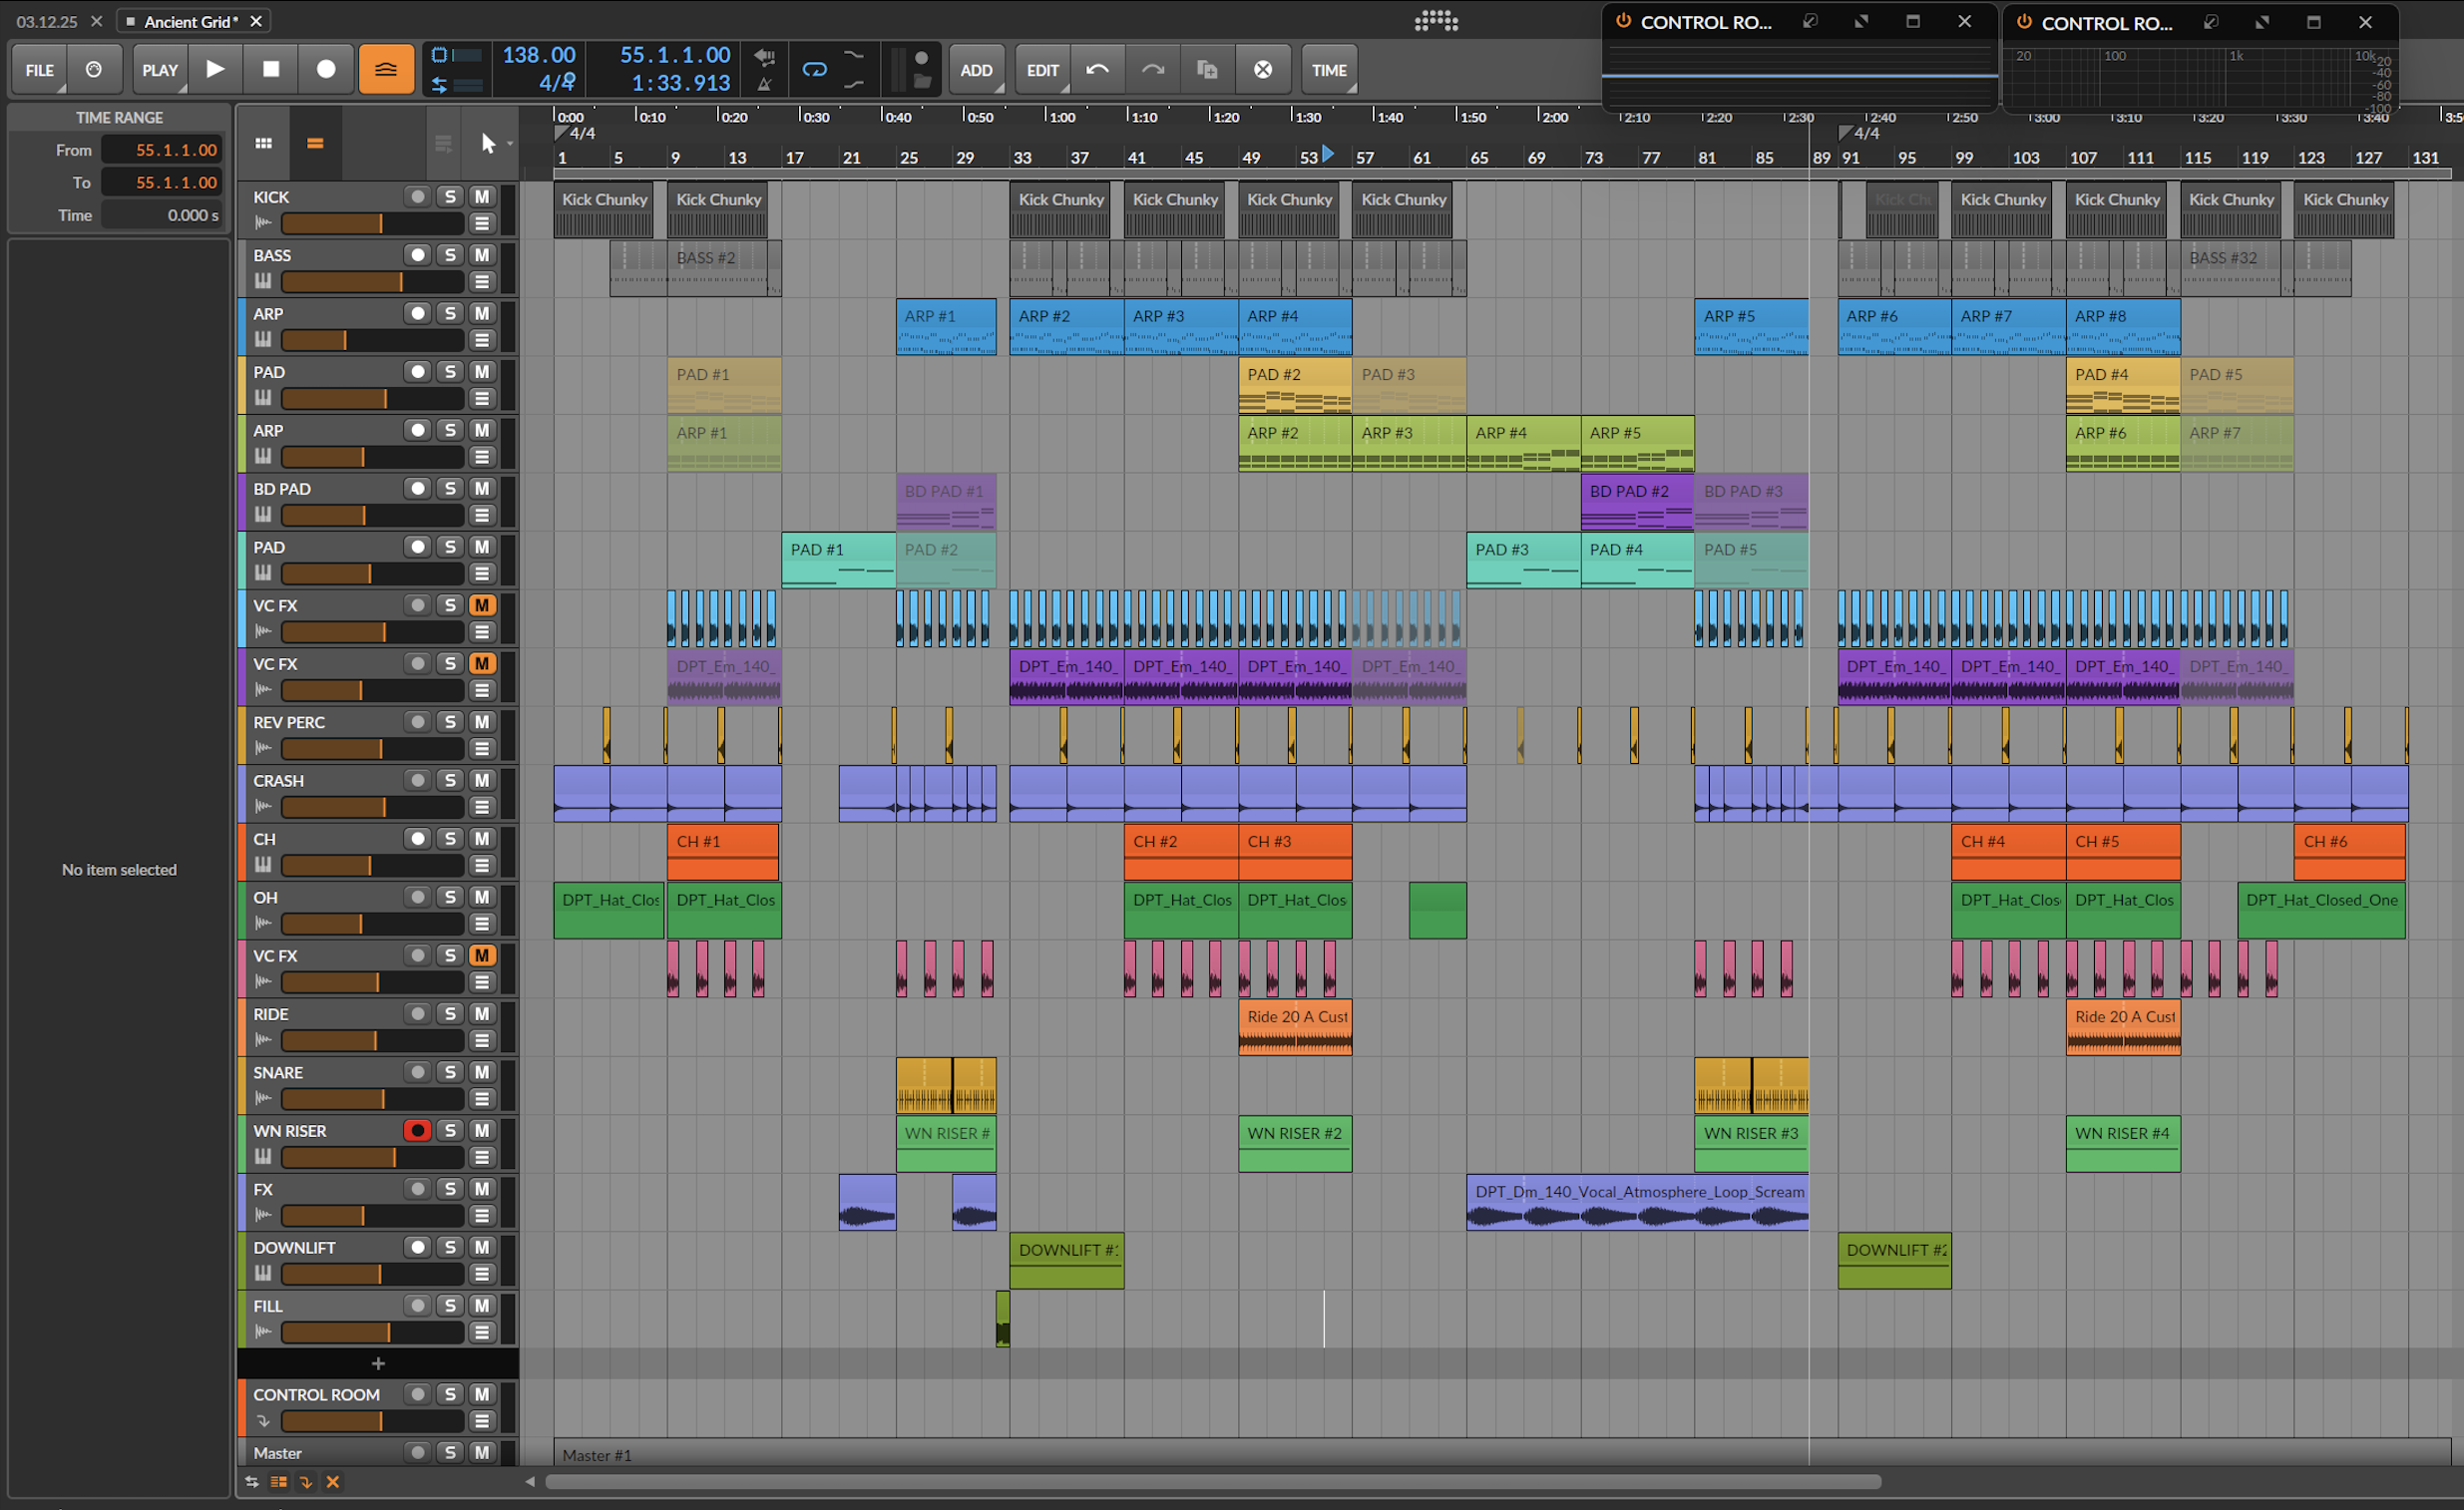The height and width of the screenshot is (1510, 2464).
Task: Click the transport Play triangle icon
Action: 215,69
